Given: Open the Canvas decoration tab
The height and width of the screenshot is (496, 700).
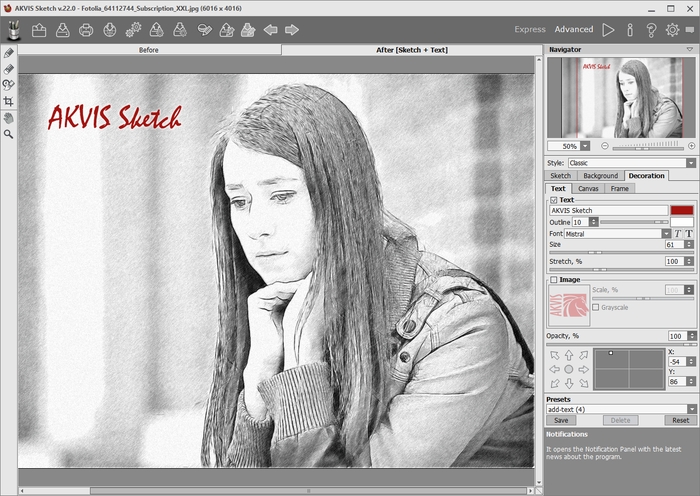Looking at the screenshot, I should [x=588, y=188].
